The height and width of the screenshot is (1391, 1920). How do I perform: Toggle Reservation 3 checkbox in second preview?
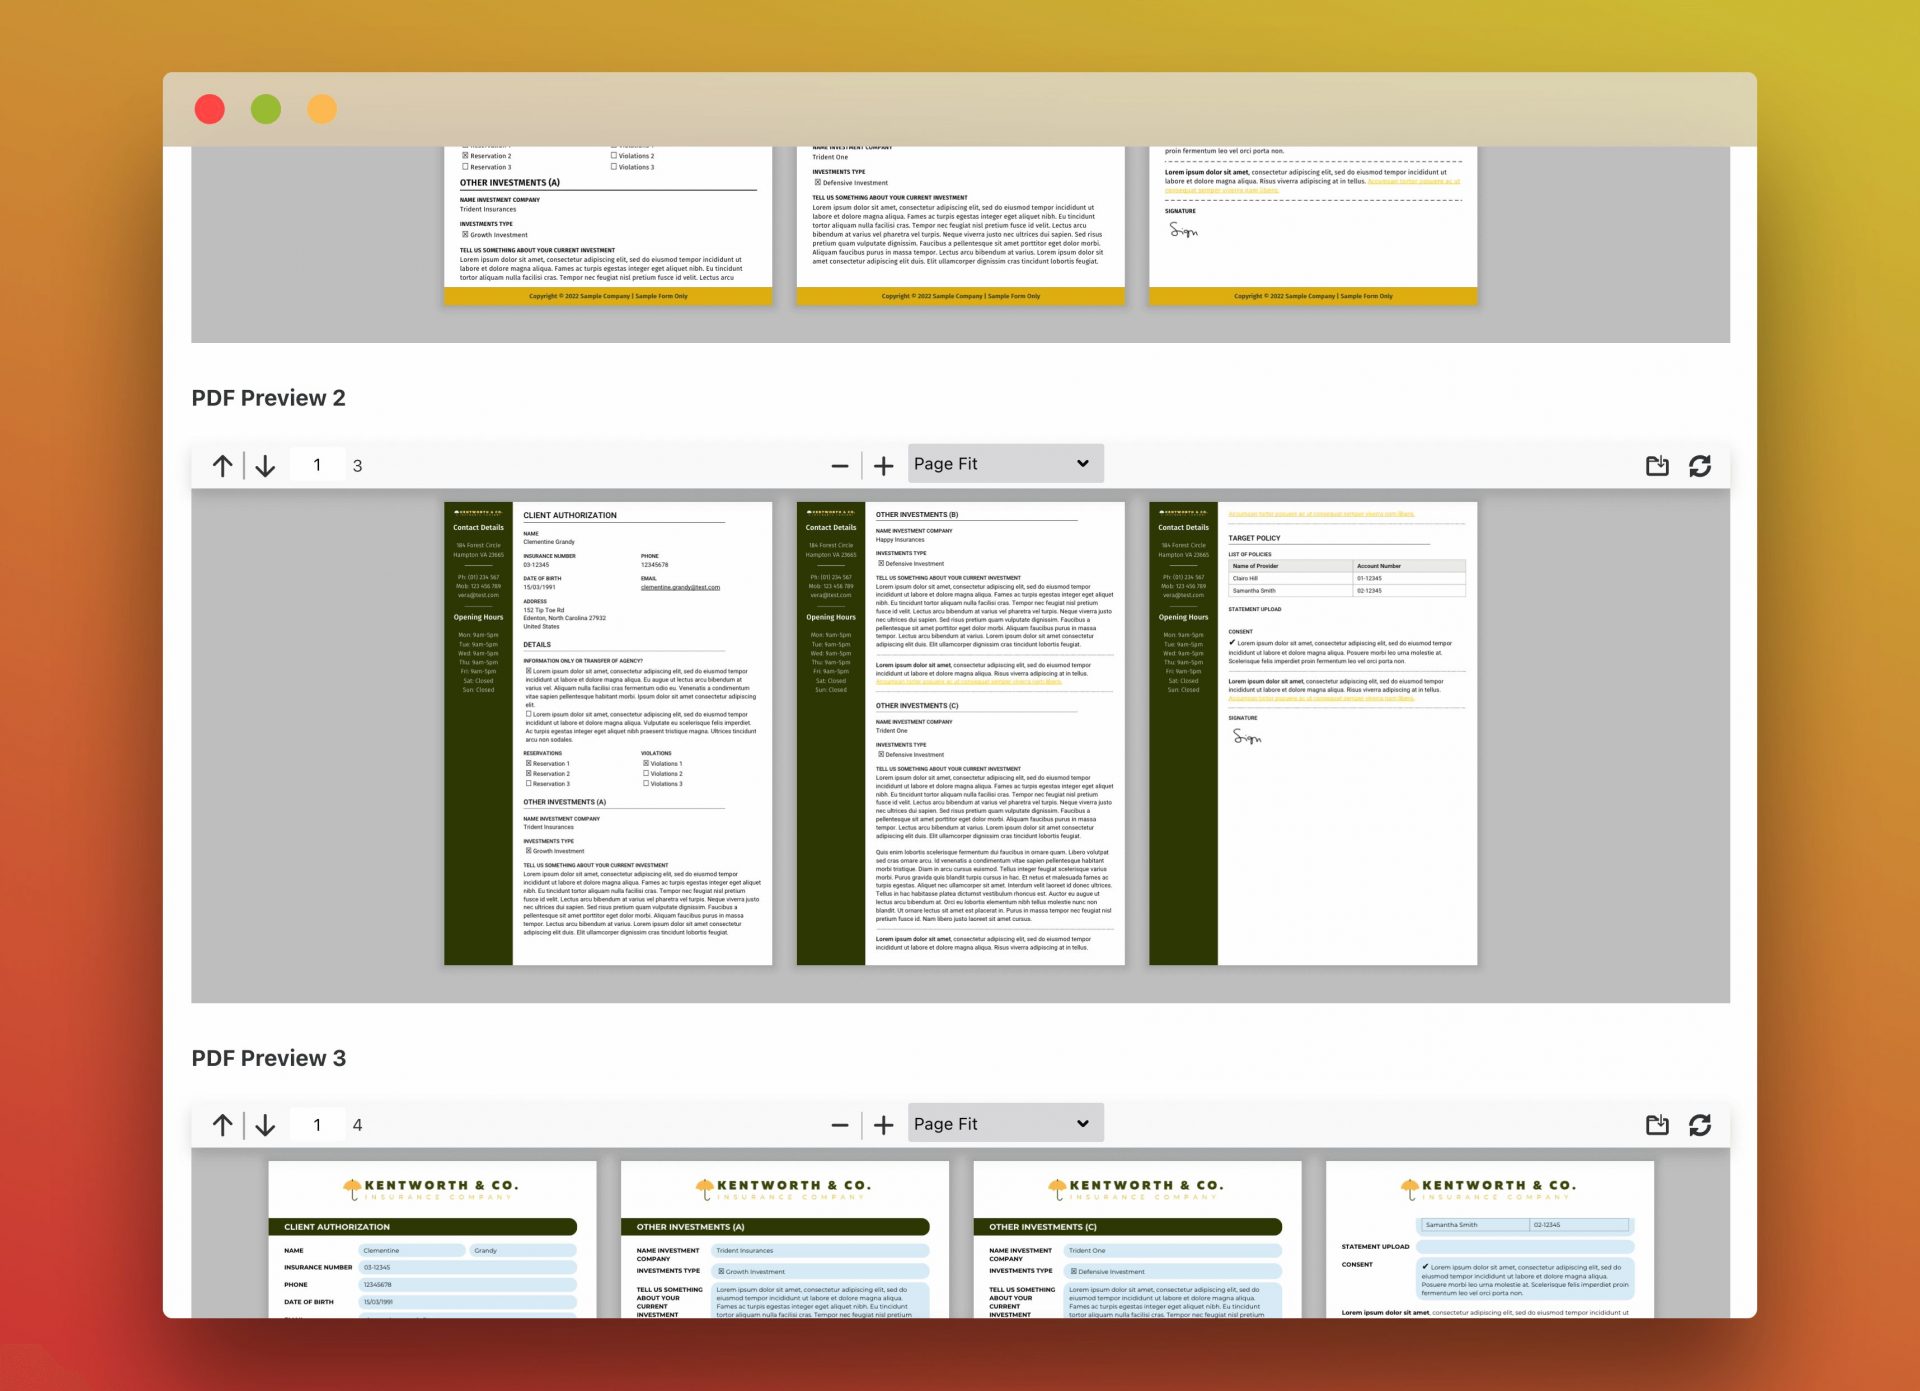click(529, 783)
